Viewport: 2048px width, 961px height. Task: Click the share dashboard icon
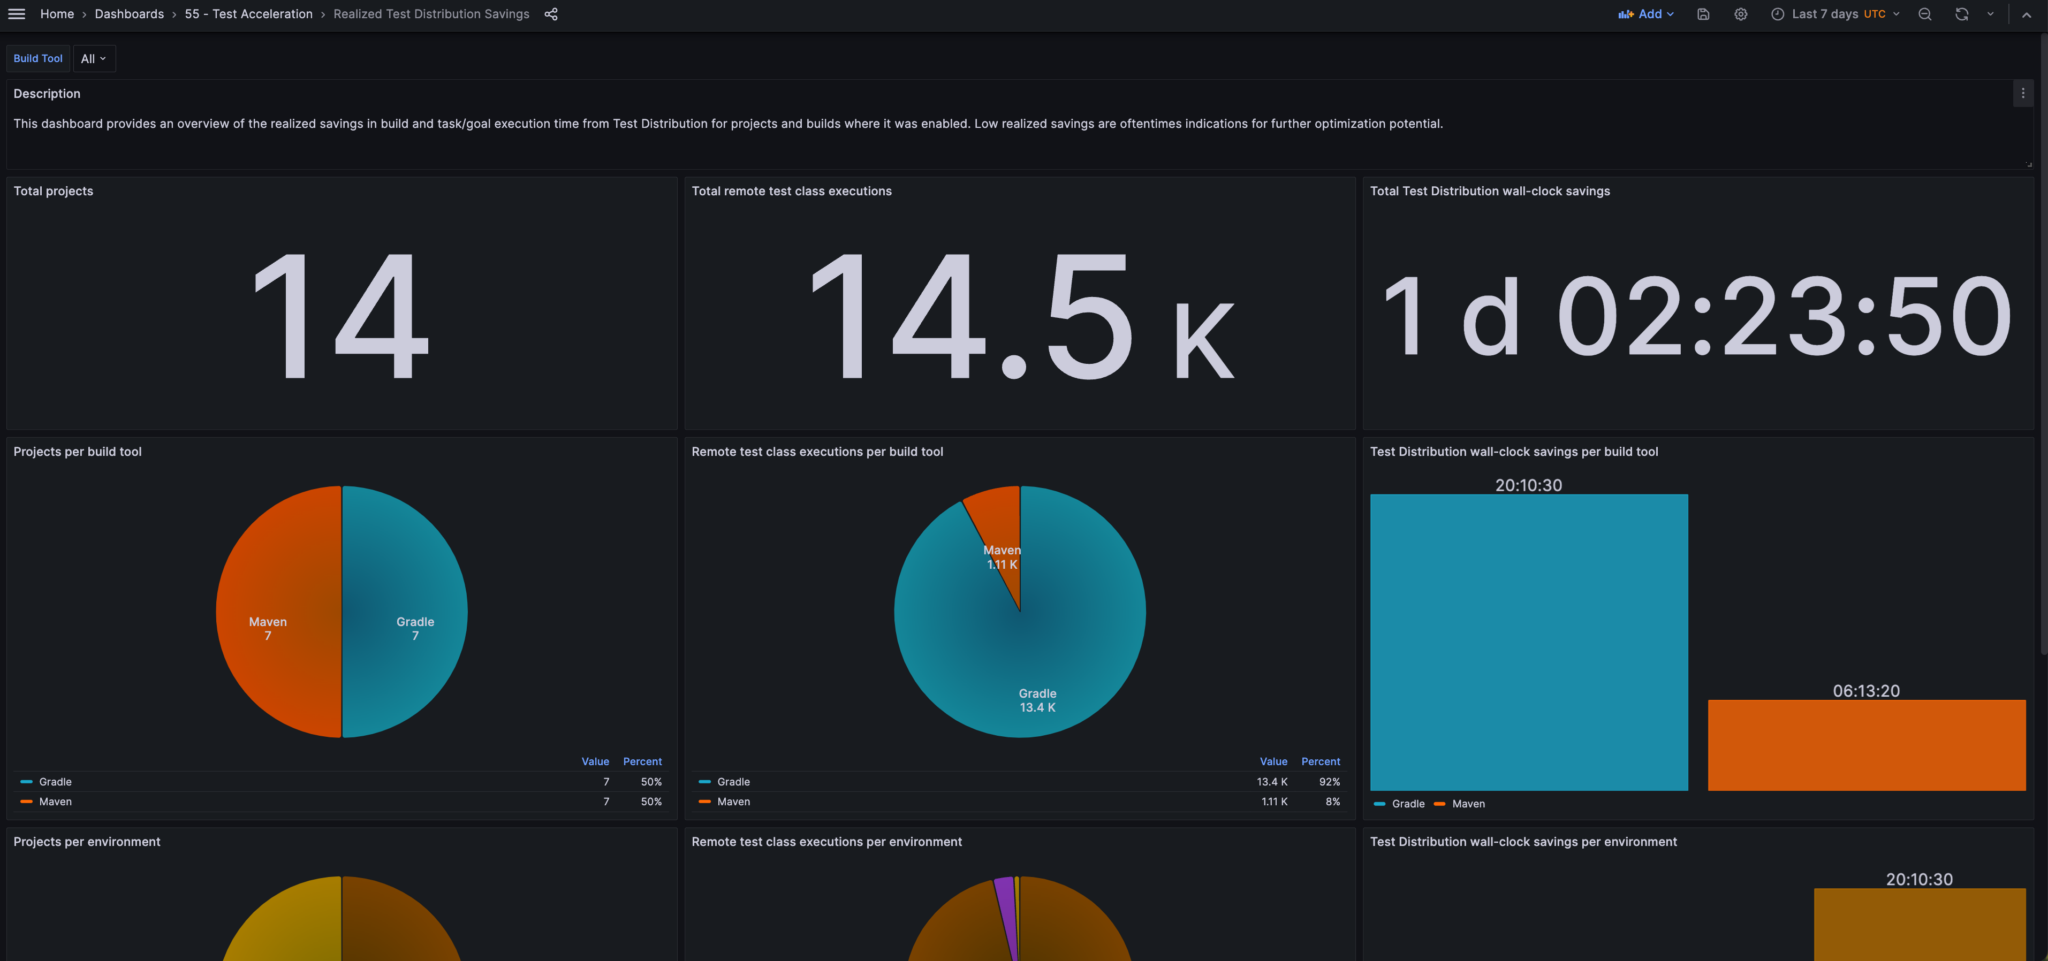[x=551, y=14]
